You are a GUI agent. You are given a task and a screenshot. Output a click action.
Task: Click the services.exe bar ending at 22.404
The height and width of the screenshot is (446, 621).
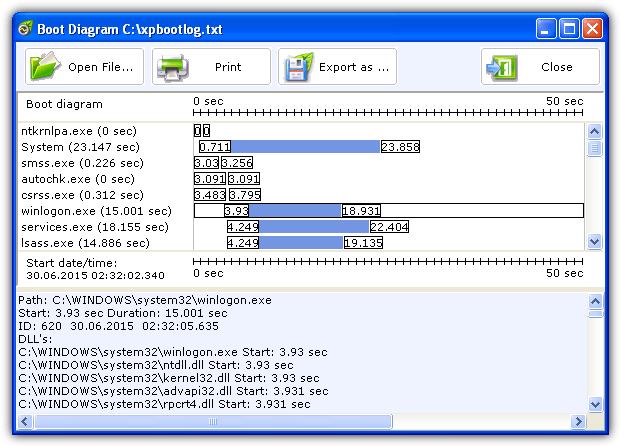[314, 227]
